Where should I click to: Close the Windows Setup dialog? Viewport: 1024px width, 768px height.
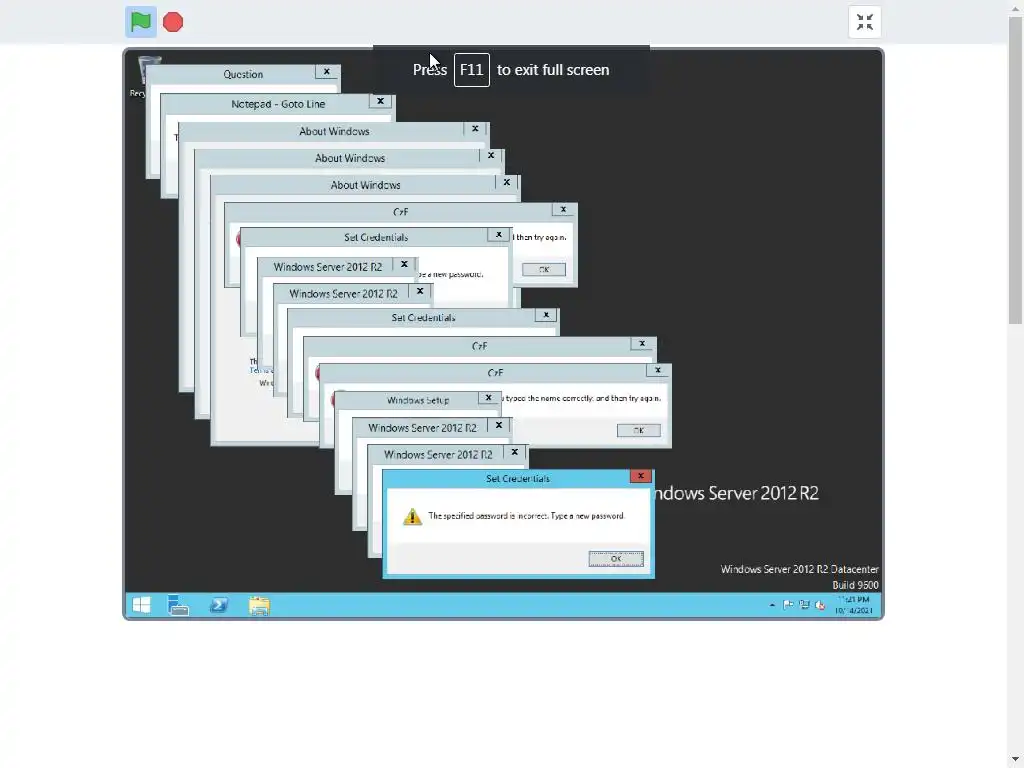pos(488,398)
